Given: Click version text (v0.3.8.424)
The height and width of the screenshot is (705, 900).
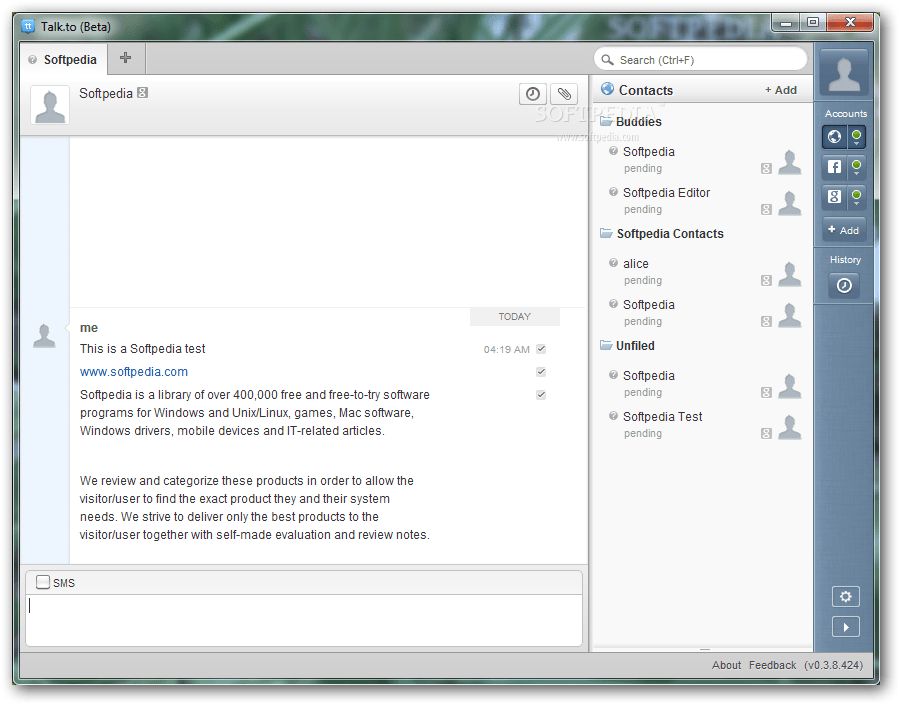Looking at the screenshot, I should [x=833, y=665].
